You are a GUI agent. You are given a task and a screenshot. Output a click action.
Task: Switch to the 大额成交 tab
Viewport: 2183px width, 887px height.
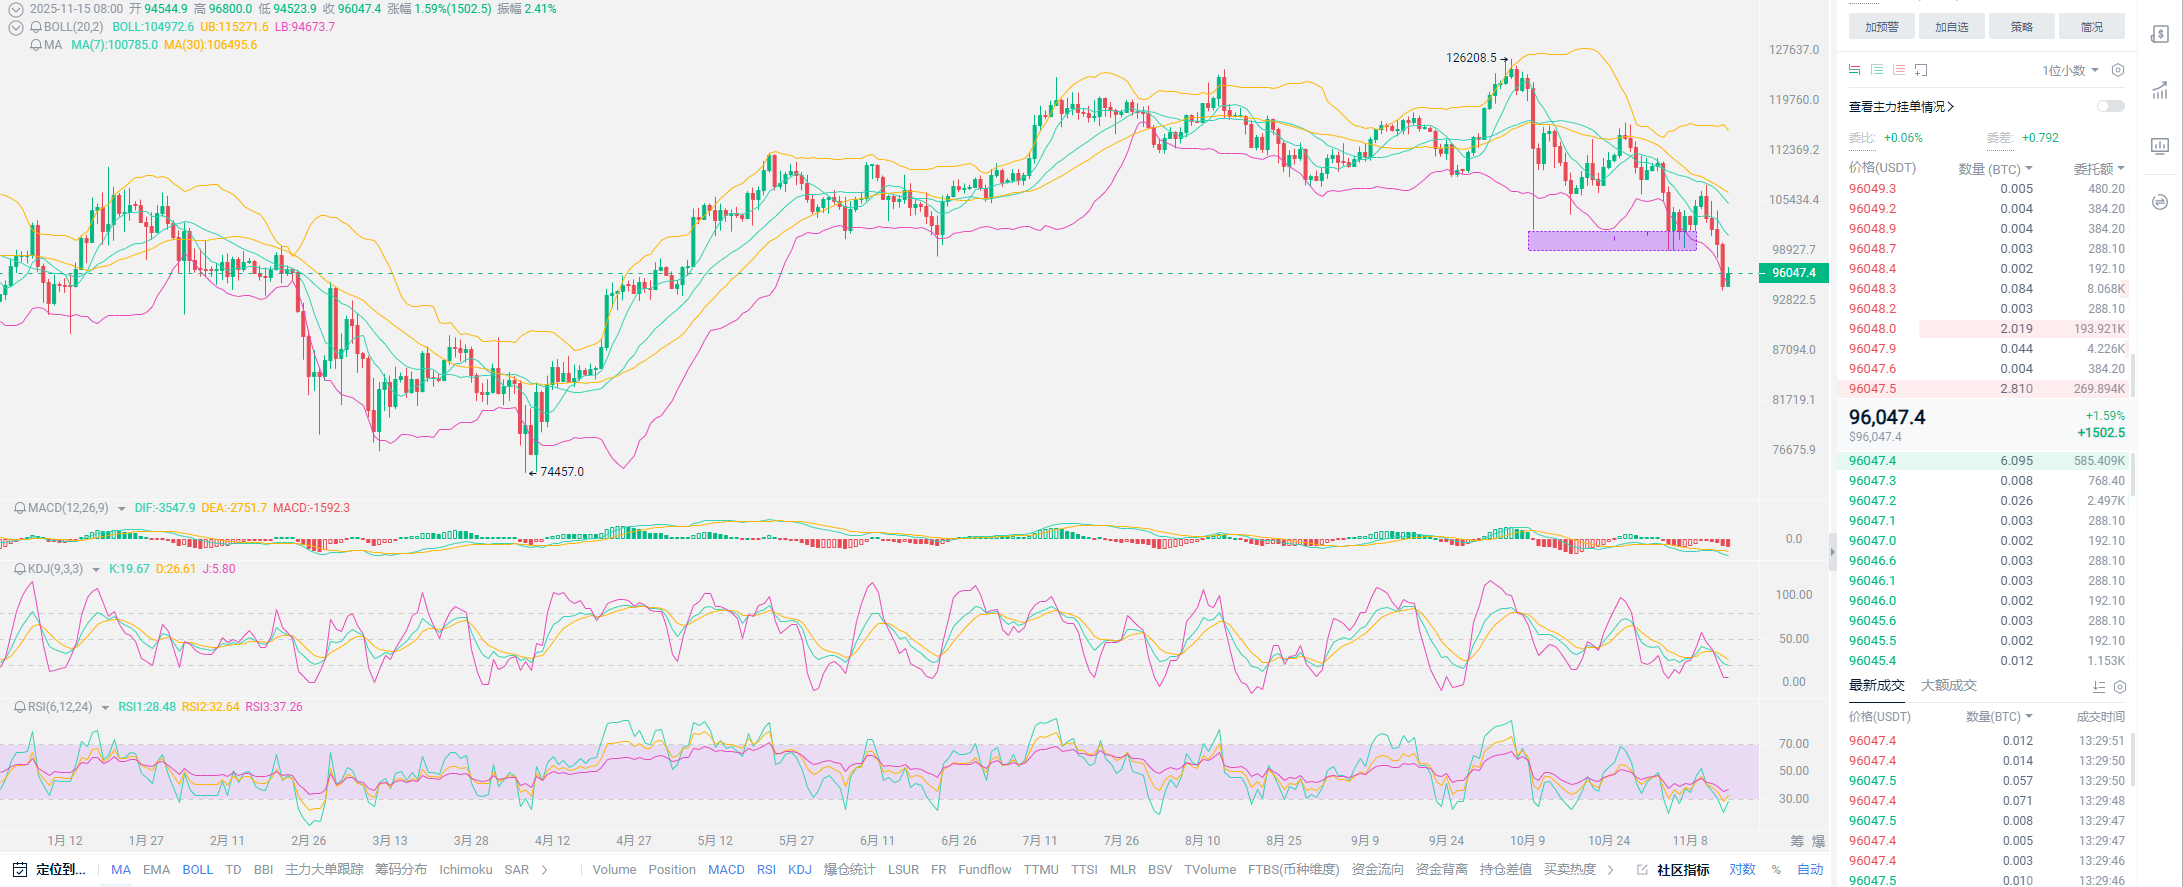(x=1948, y=685)
